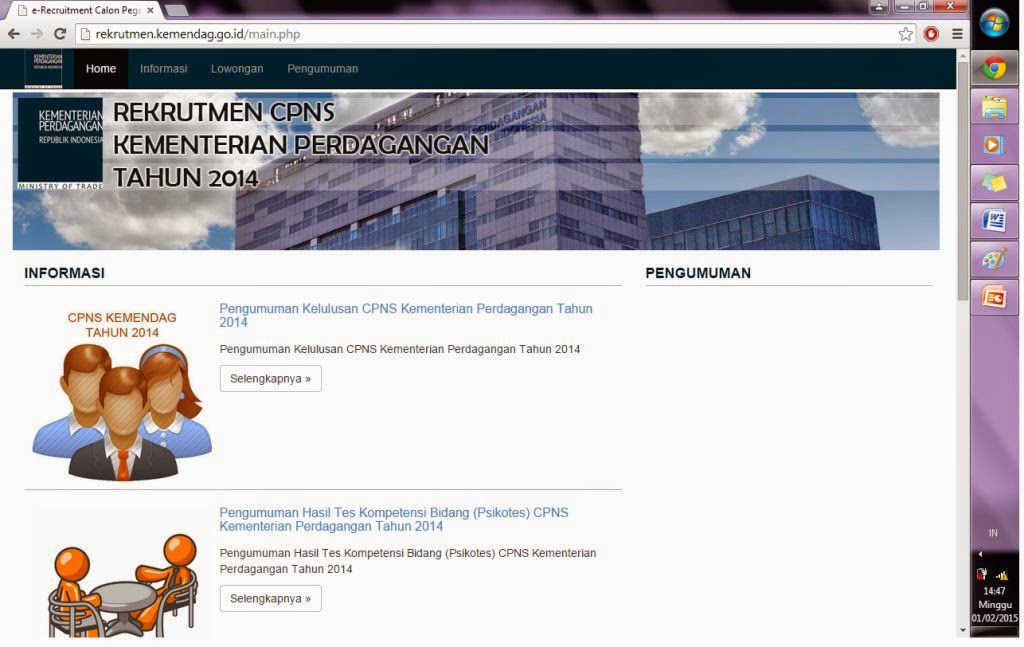The width and height of the screenshot is (1024, 647).
Task: Click the red extension icon in toolbar
Action: 931,34
